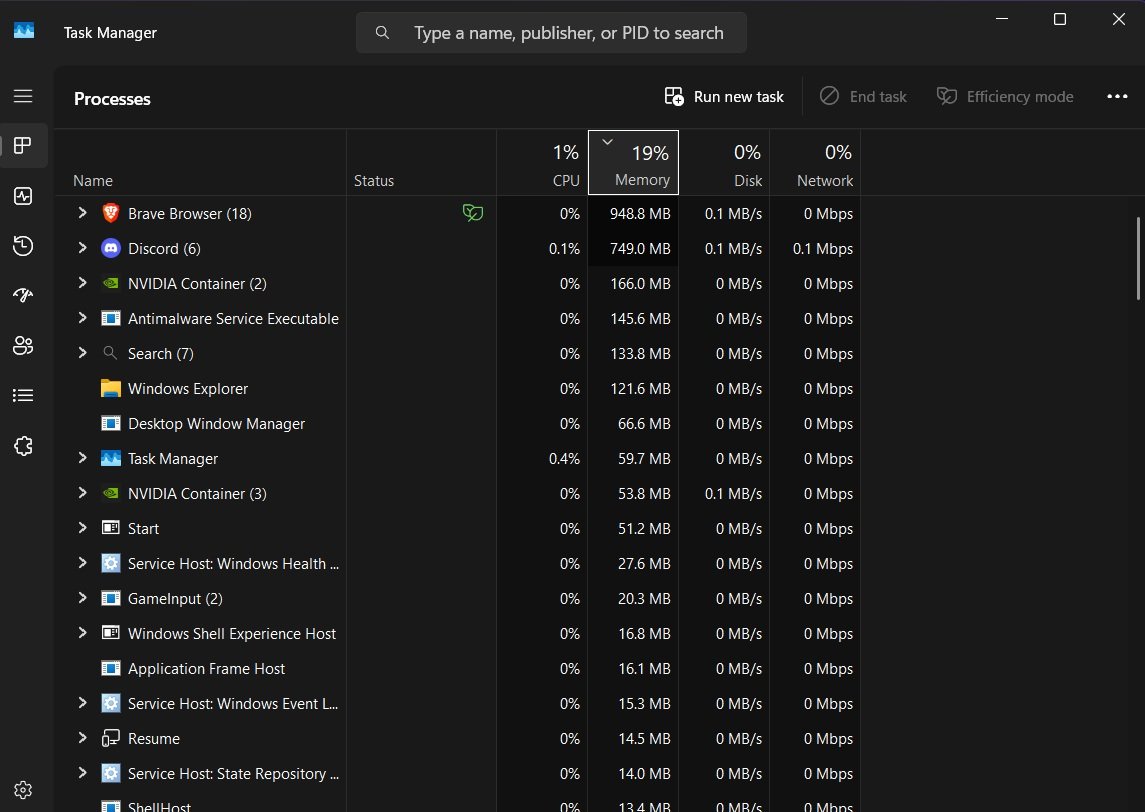Open the Details page from sidebar
1145x812 pixels.
click(23, 395)
